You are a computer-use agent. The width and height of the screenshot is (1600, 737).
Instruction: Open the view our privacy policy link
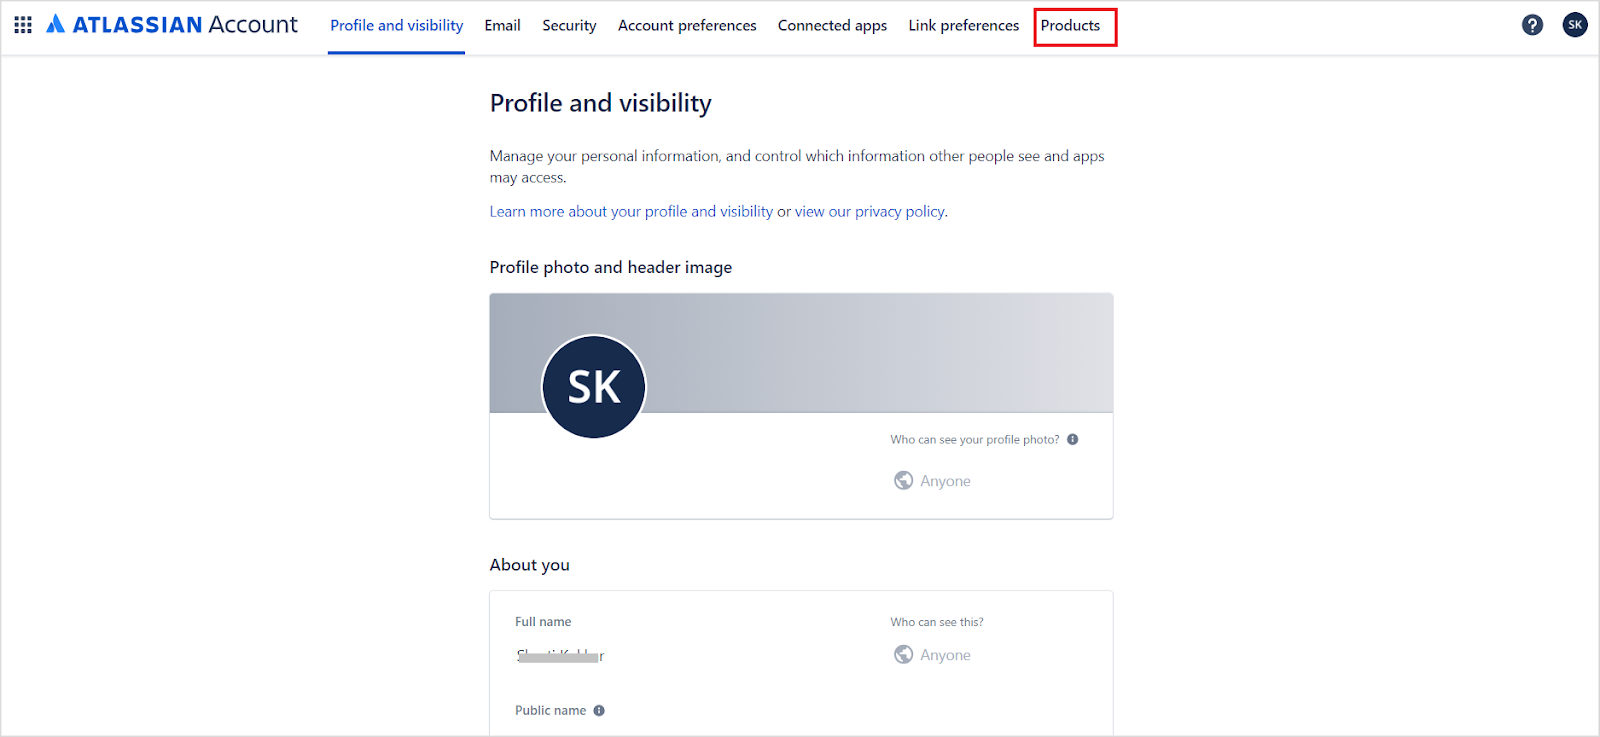point(870,212)
